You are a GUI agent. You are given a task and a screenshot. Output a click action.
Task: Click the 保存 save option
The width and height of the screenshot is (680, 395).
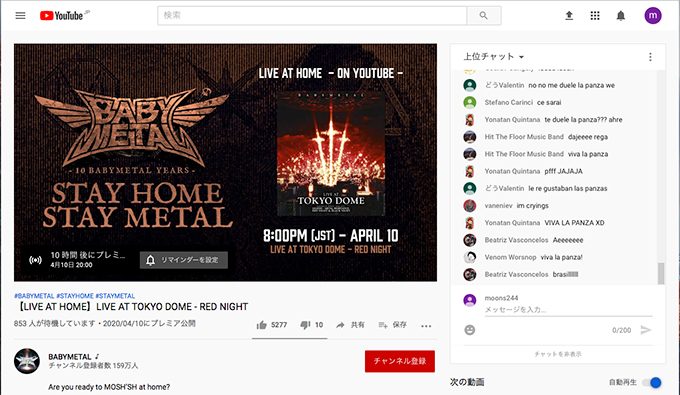click(x=392, y=325)
